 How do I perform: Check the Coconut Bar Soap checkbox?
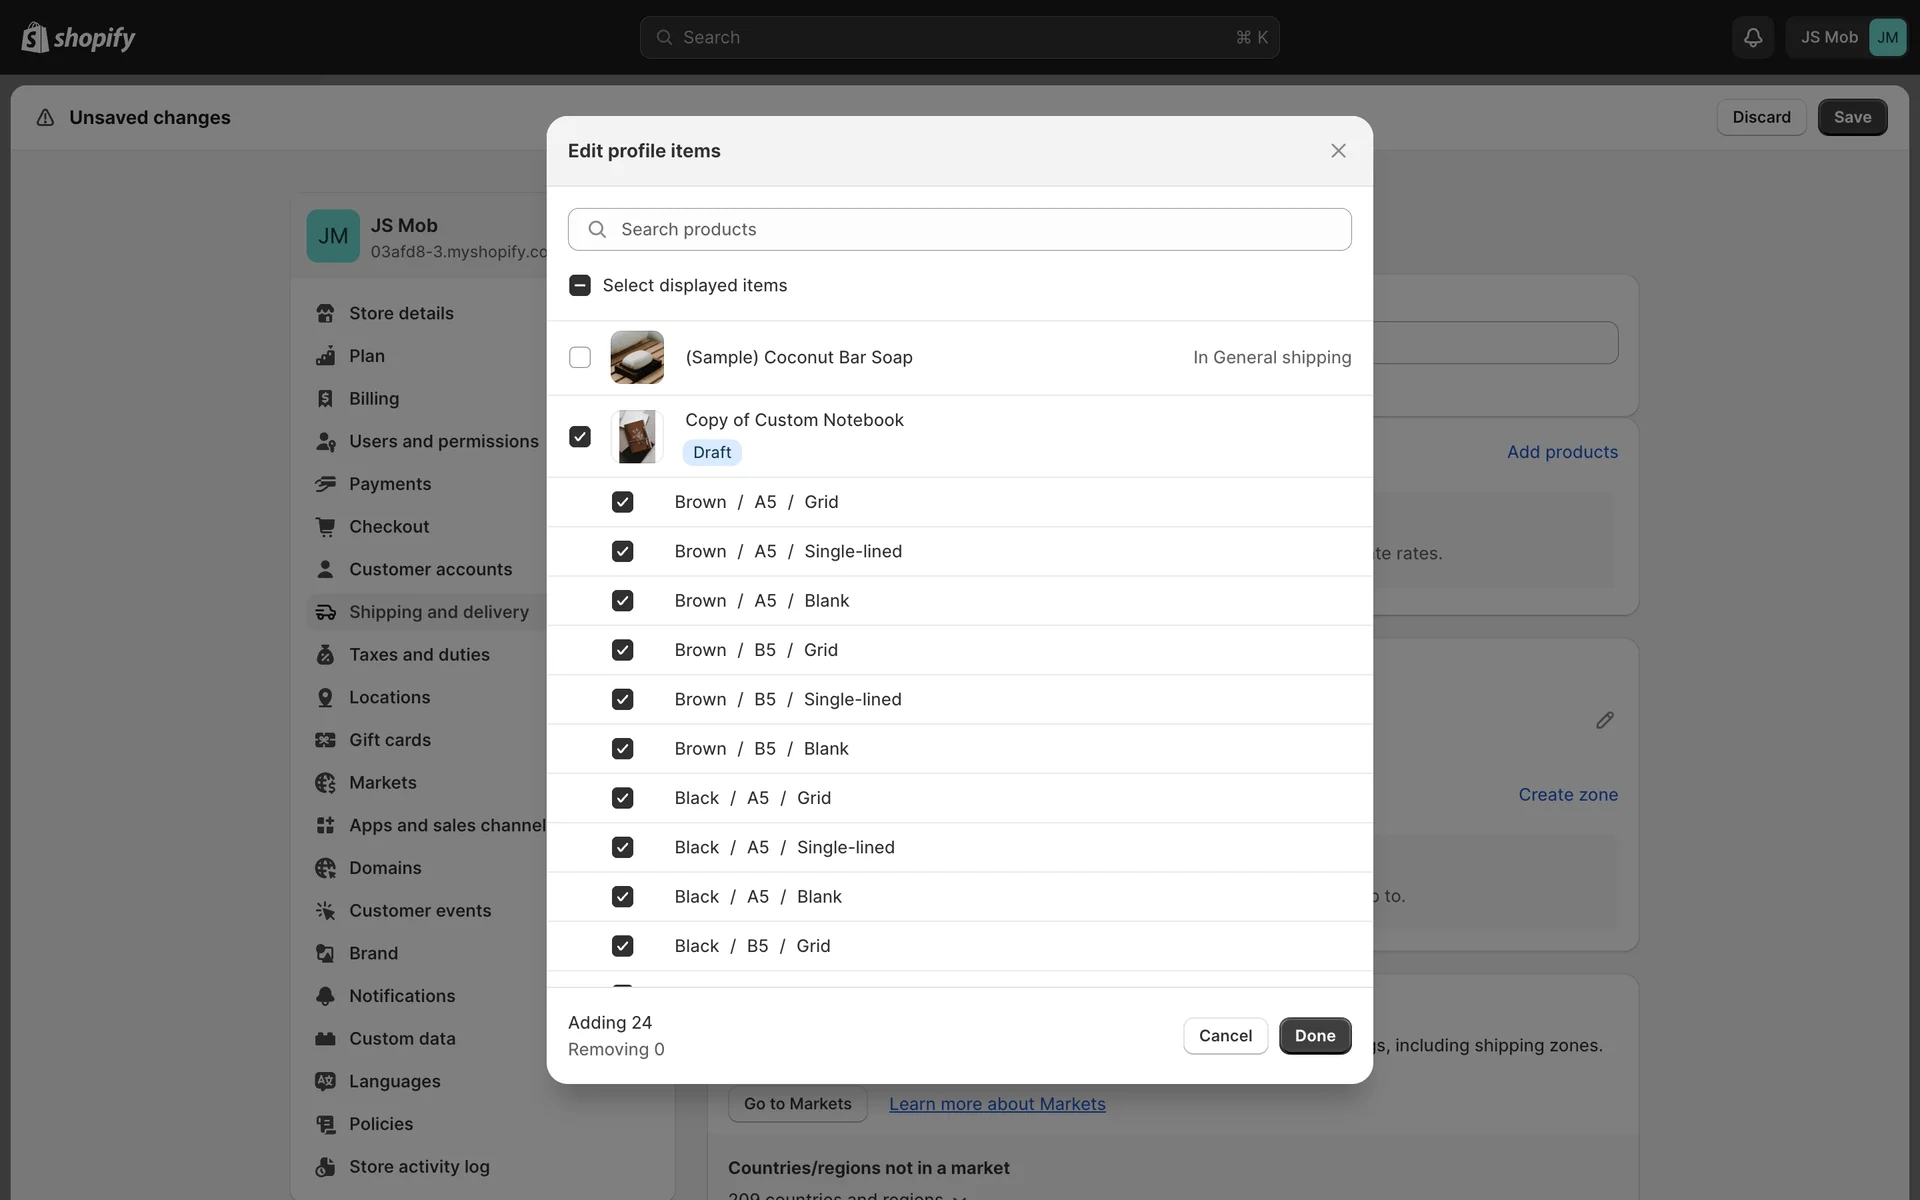pyautogui.click(x=580, y=358)
